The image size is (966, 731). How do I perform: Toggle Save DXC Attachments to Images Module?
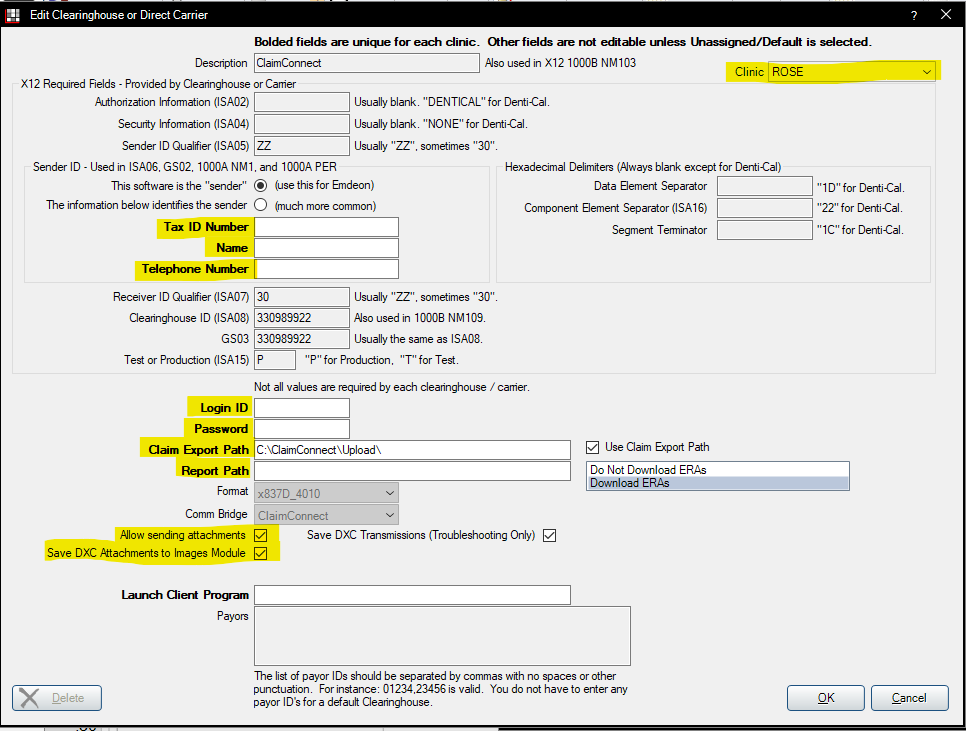[x=261, y=553]
